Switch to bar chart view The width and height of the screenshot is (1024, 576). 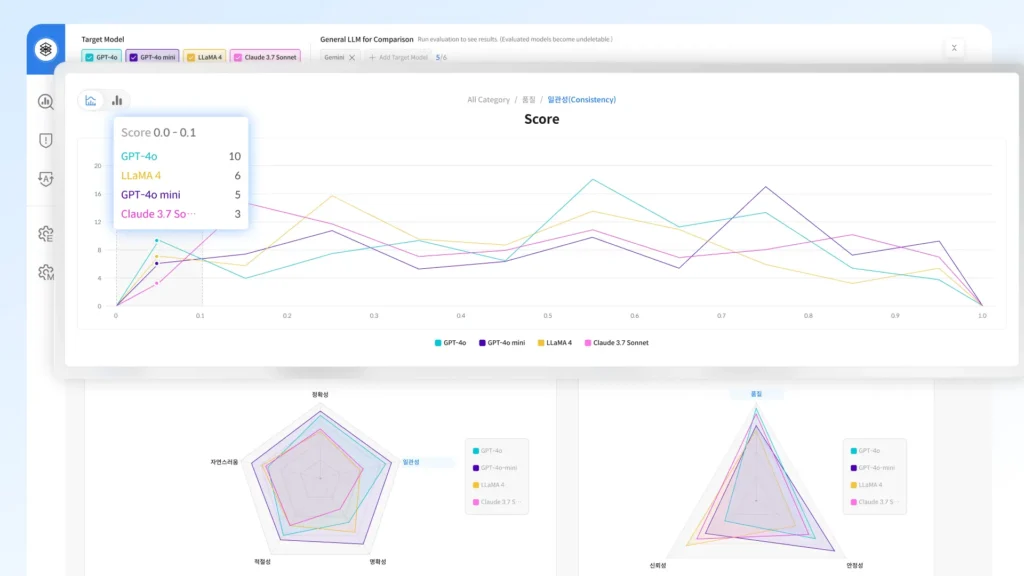pyautogui.click(x=117, y=100)
